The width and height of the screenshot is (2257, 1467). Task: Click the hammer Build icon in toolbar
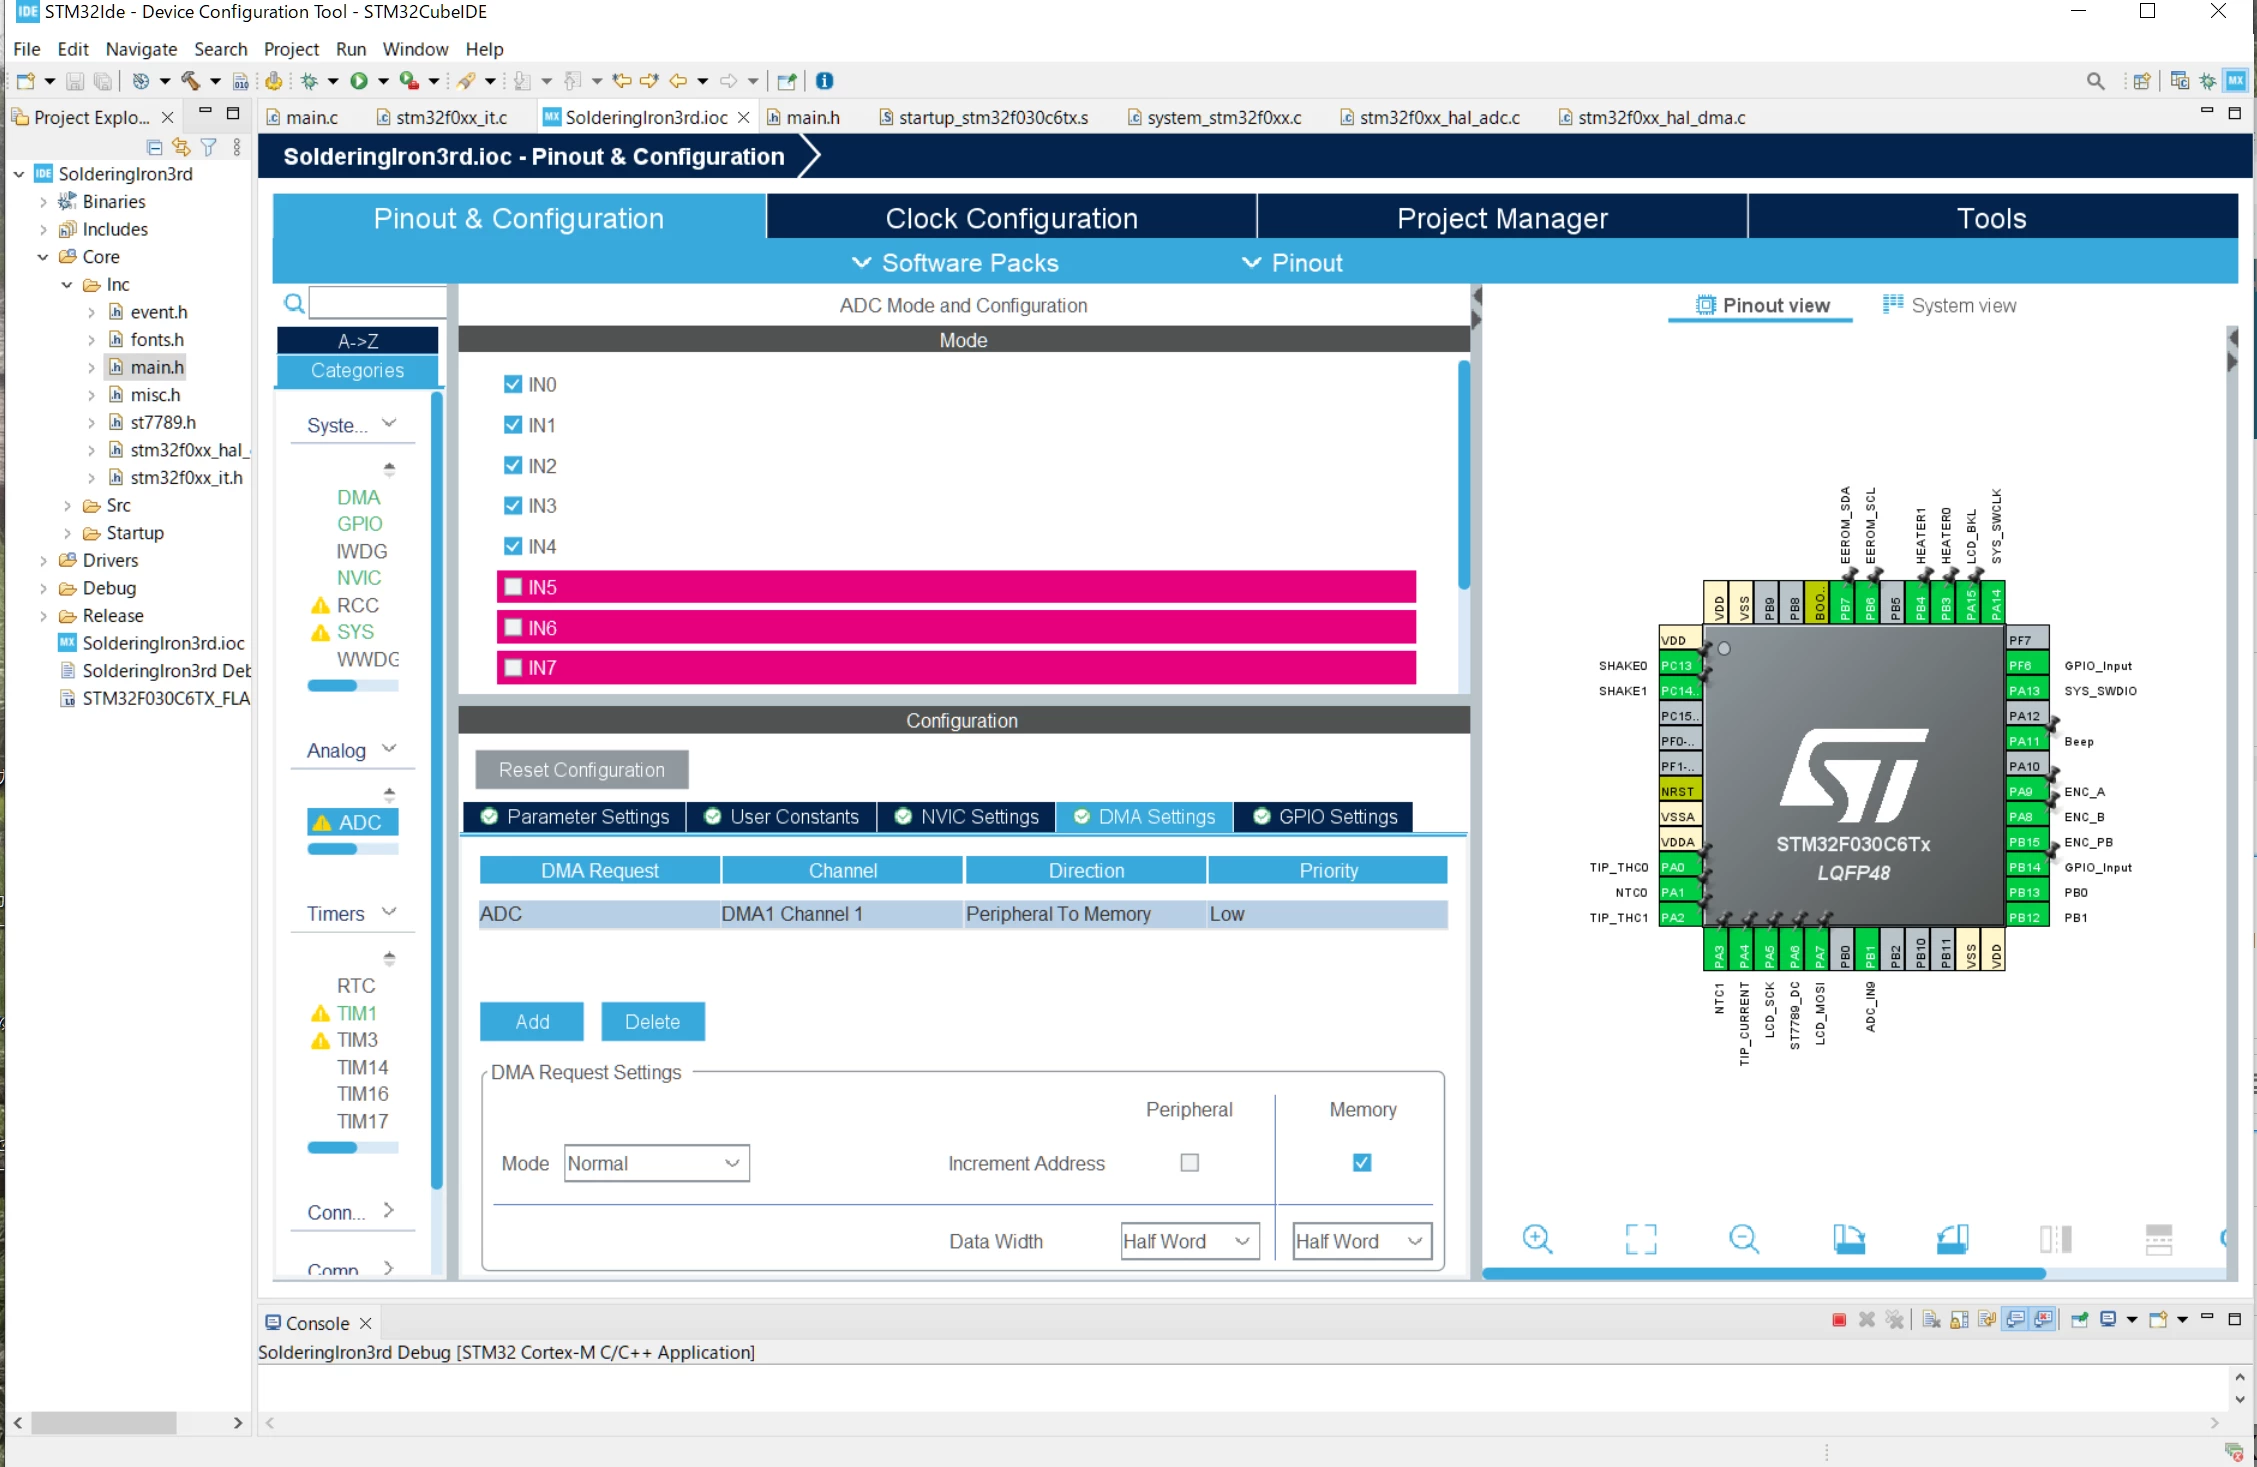pos(190,81)
